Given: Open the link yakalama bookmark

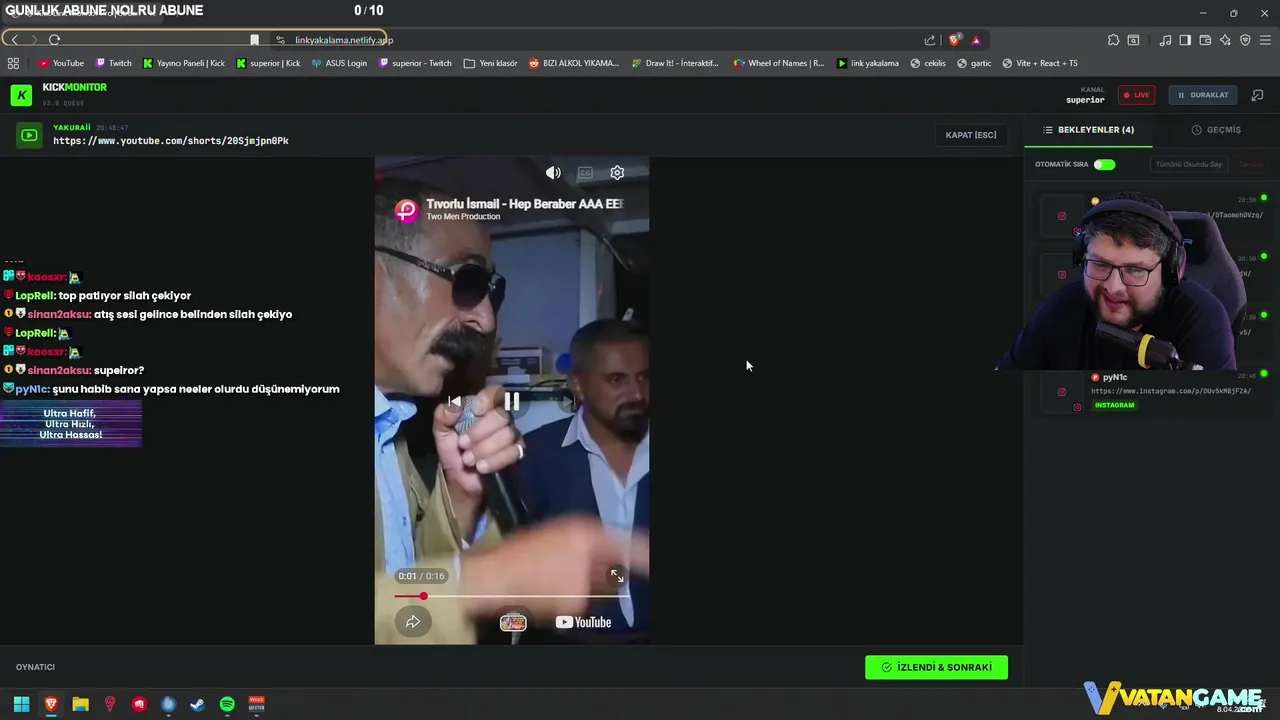Looking at the screenshot, I should click(x=868, y=63).
